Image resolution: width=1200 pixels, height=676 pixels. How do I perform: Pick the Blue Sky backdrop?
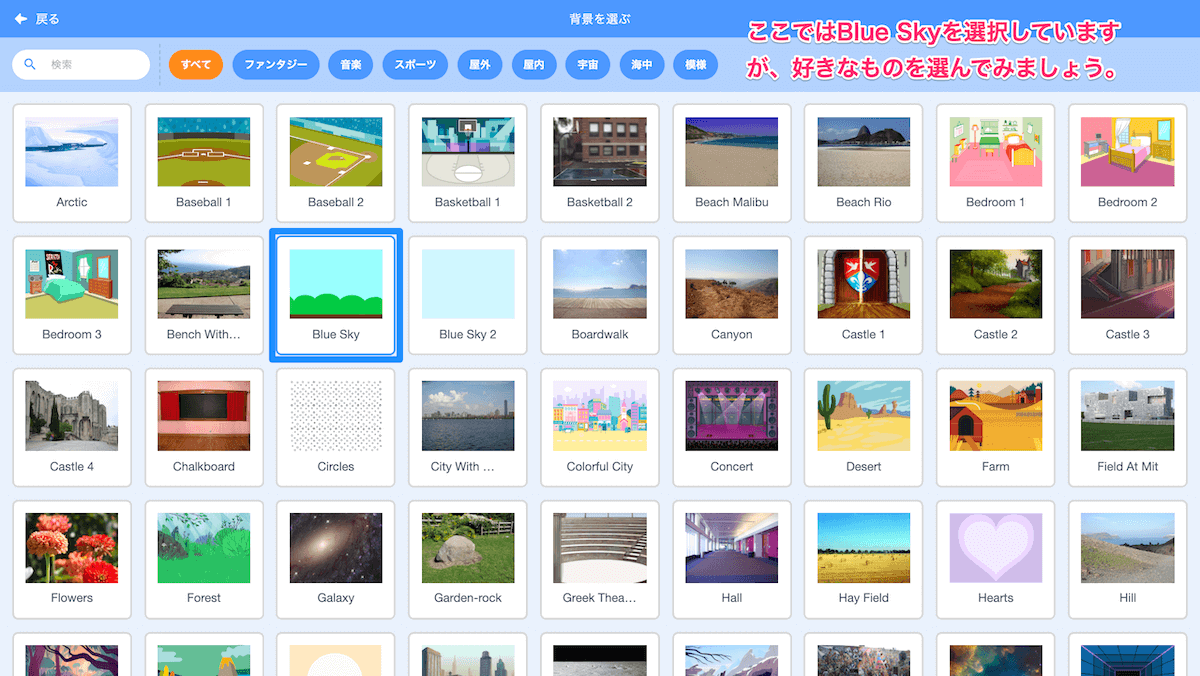336,295
